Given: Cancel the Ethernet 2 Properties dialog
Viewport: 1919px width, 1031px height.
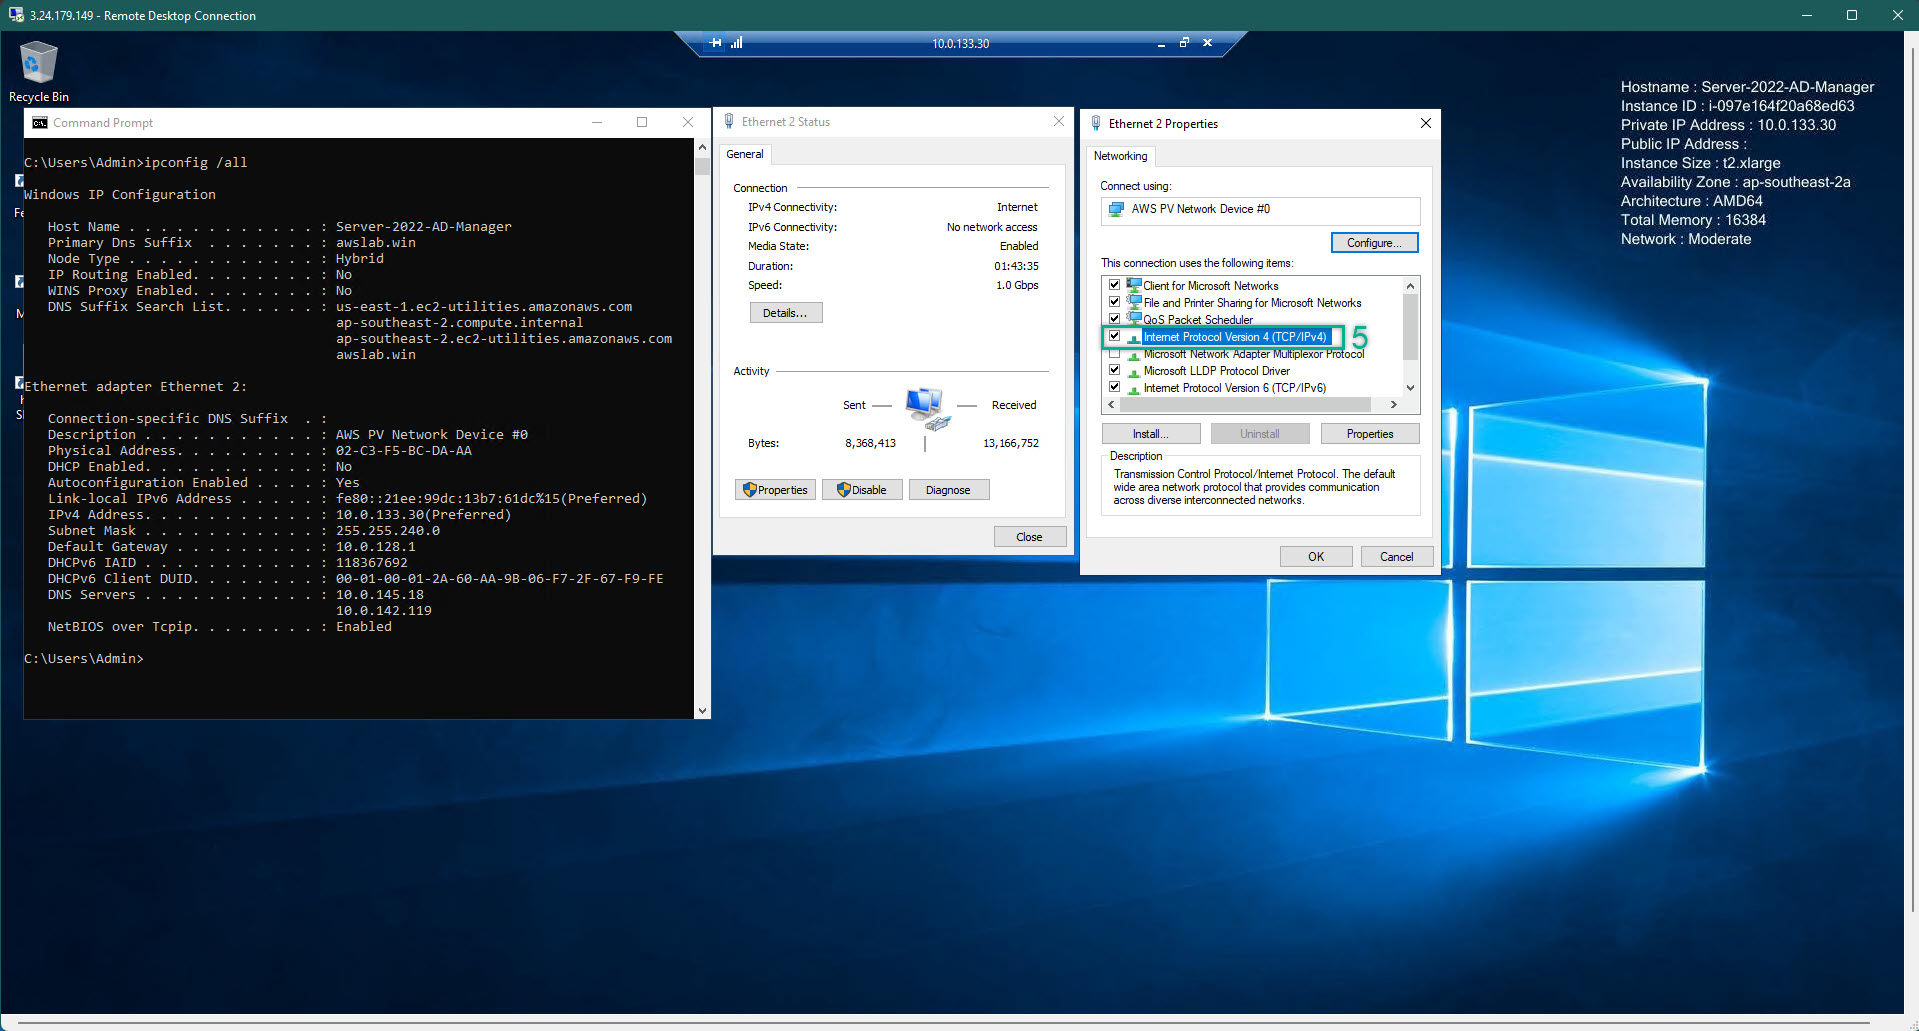Looking at the screenshot, I should click(1397, 557).
